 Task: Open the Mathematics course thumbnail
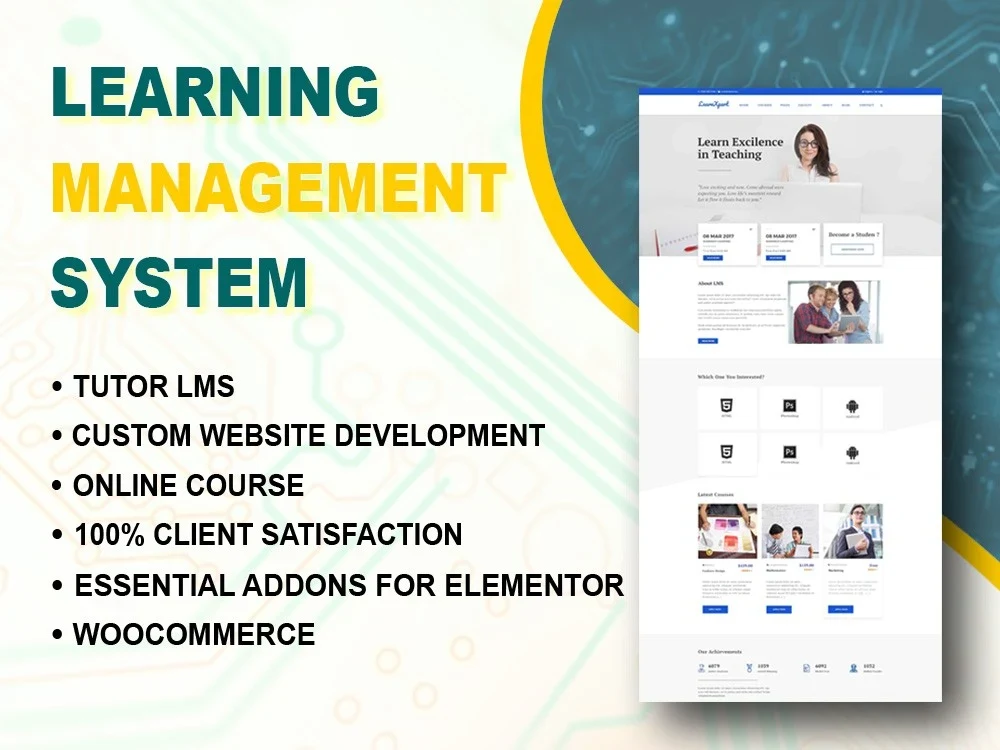[x=790, y=531]
